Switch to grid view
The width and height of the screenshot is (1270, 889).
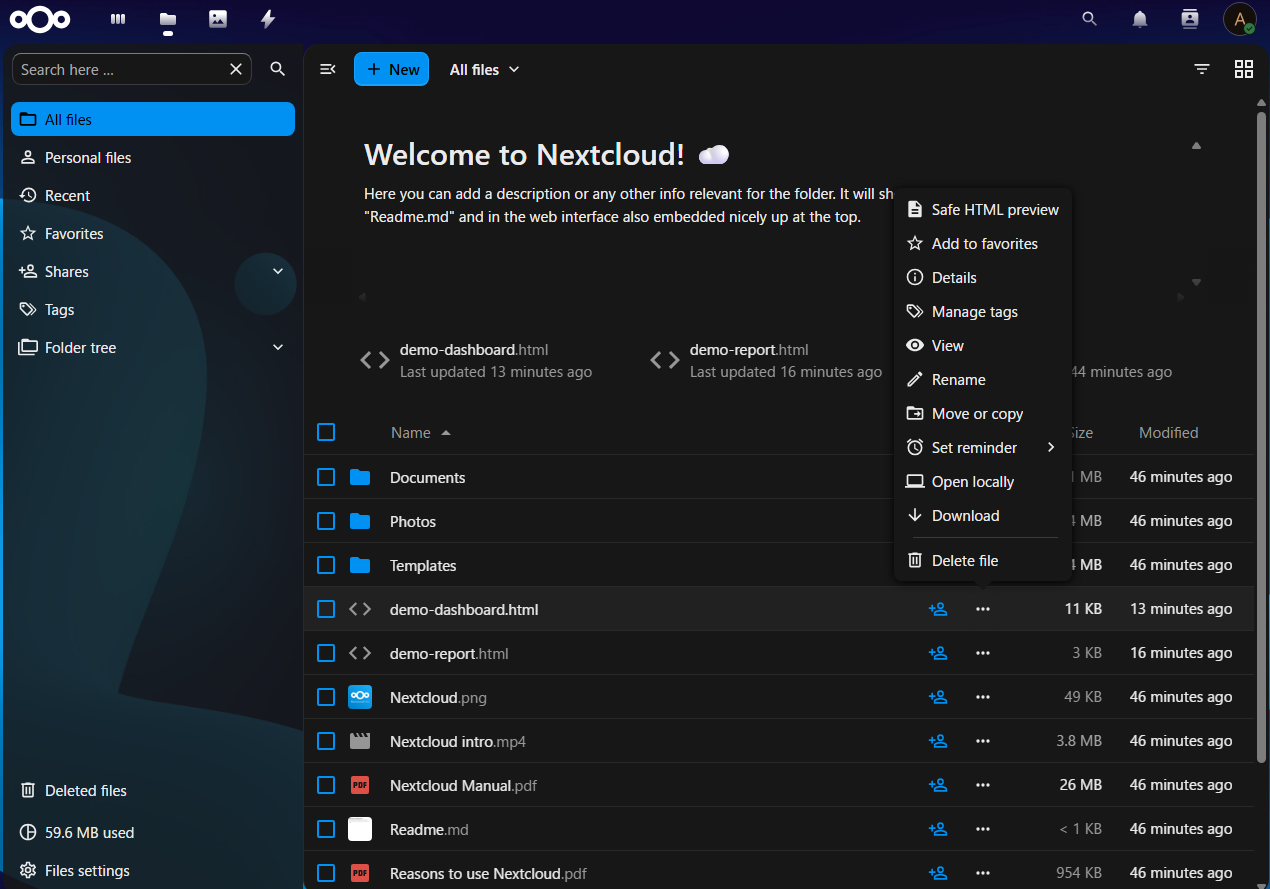[x=1244, y=69]
